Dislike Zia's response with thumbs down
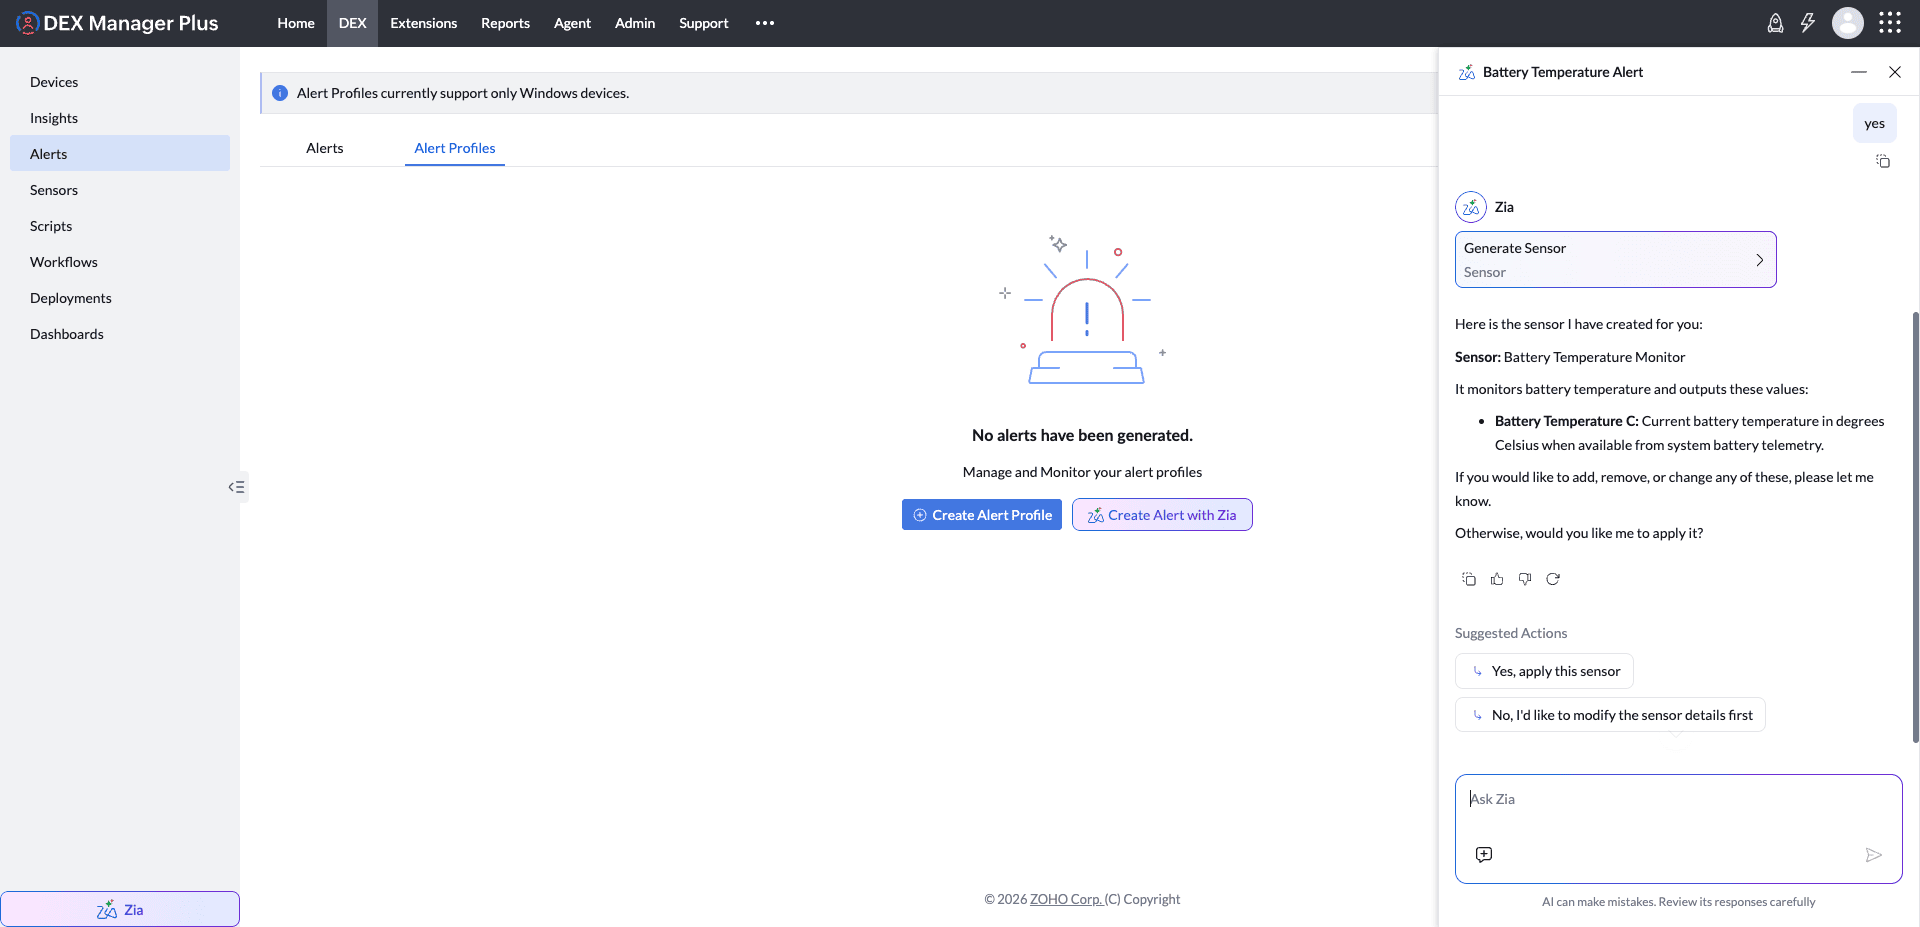The image size is (1920, 927). tap(1525, 579)
